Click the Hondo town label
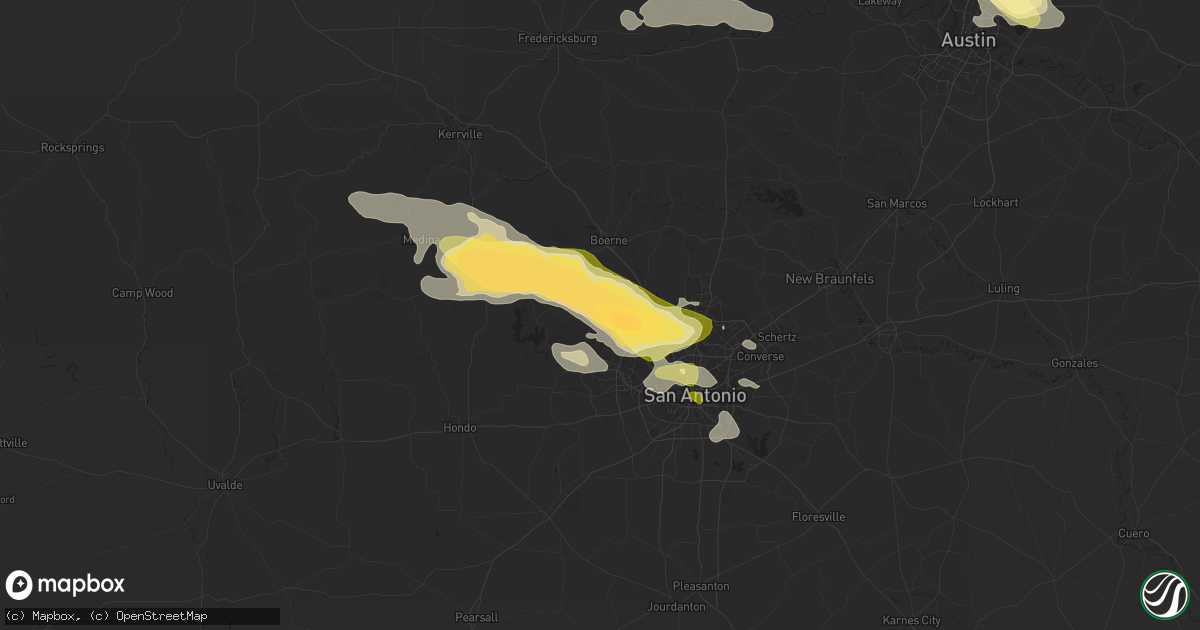The image size is (1200, 630). (x=460, y=428)
